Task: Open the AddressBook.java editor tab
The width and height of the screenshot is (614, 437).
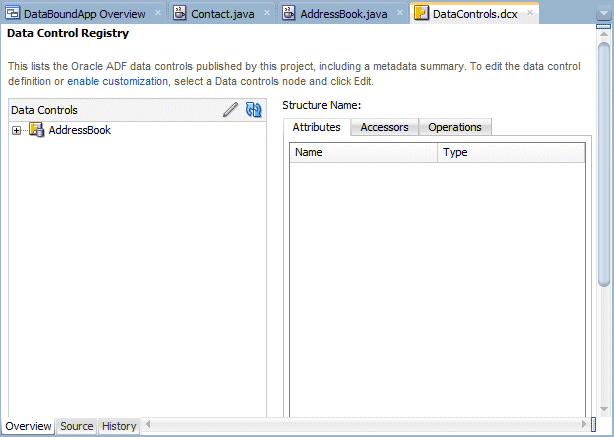Action: click(x=344, y=14)
